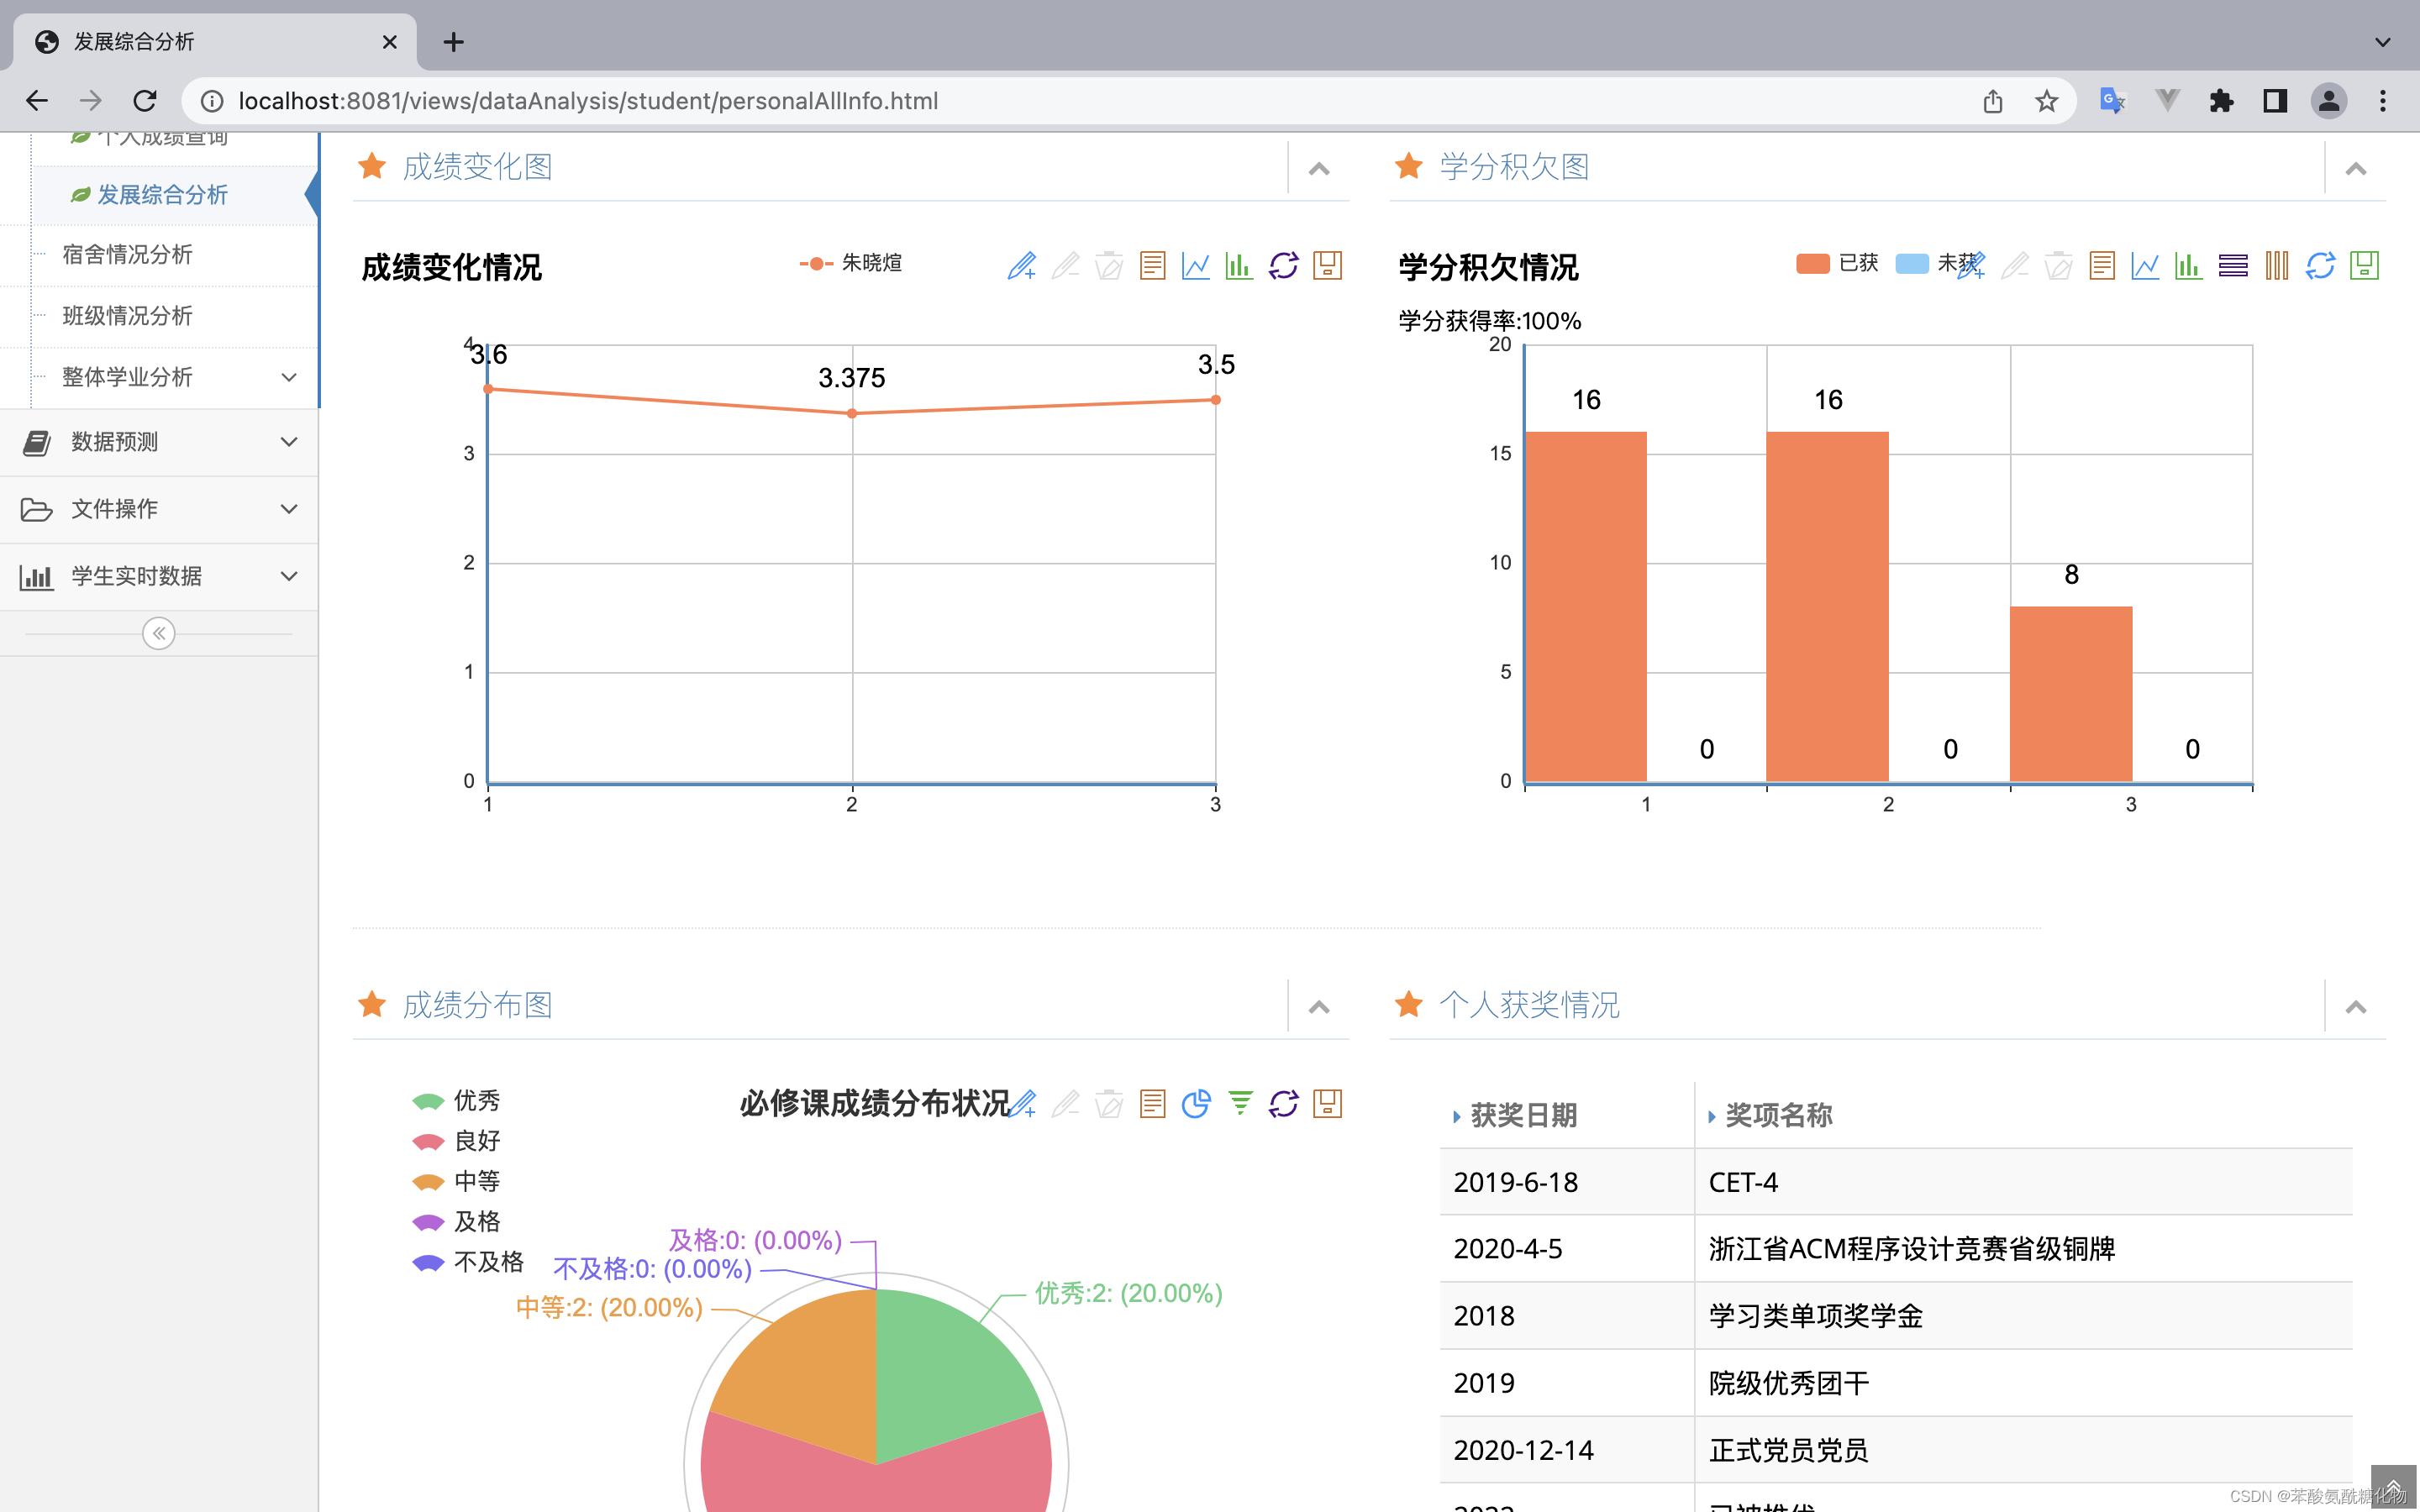Collapse the 成绩变化图 panel

[x=1319, y=168]
